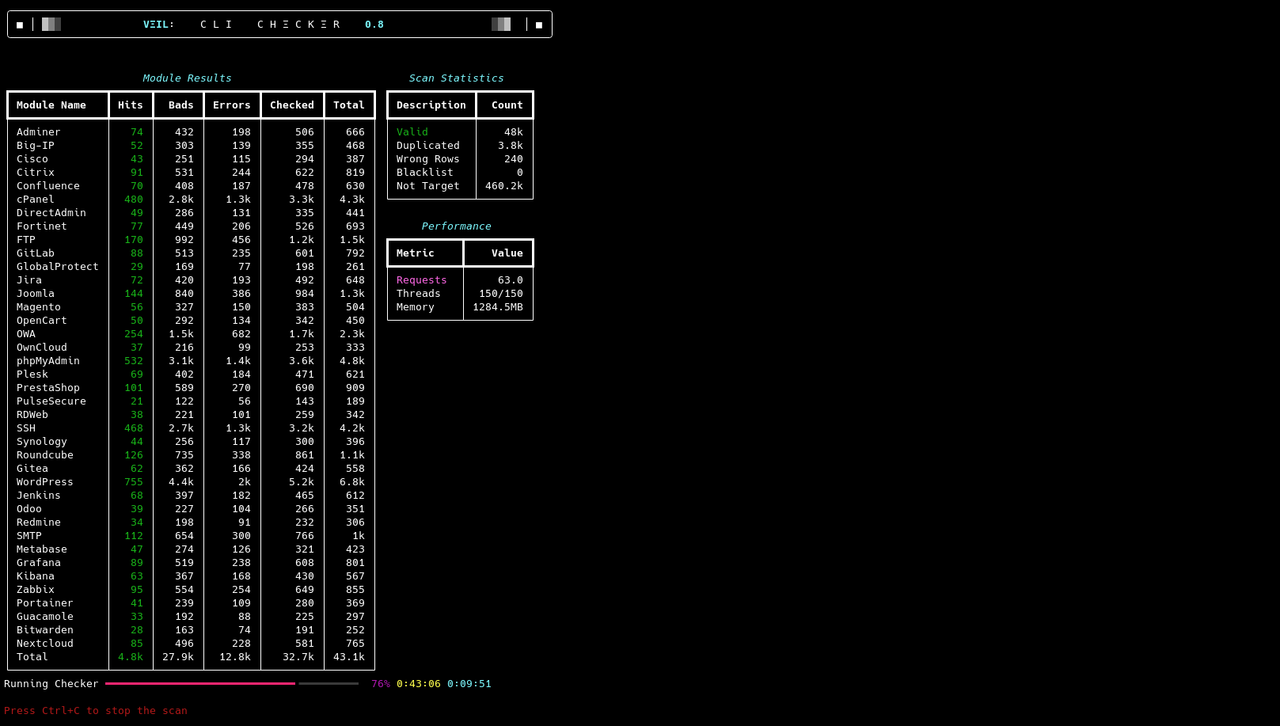
Task: Click the Portainer module name
Action: [x=45, y=604]
